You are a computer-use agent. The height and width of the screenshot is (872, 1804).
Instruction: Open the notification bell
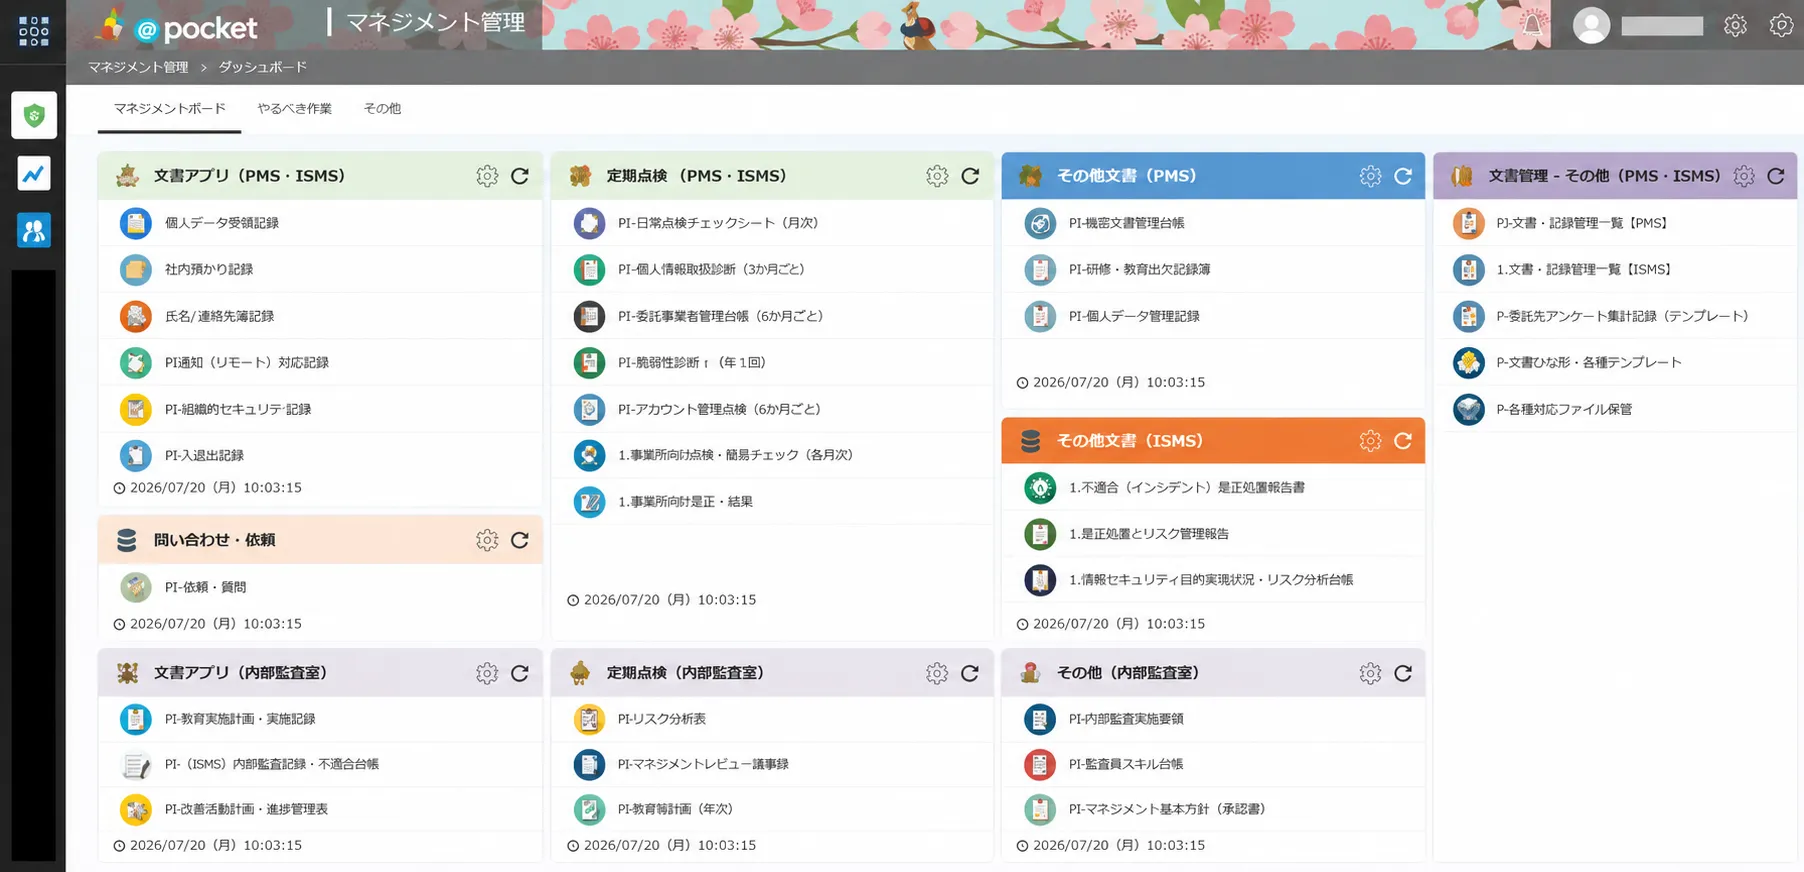[1532, 25]
